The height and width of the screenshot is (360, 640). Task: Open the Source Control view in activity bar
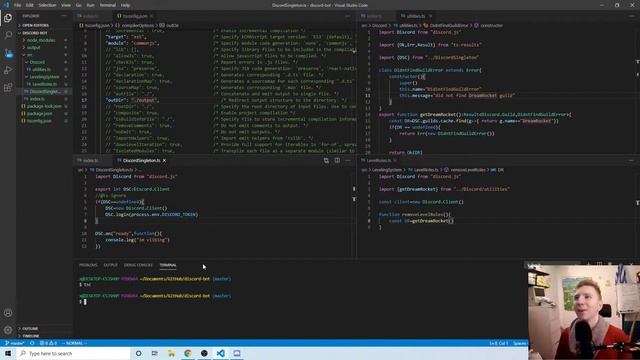tap(8, 53)
